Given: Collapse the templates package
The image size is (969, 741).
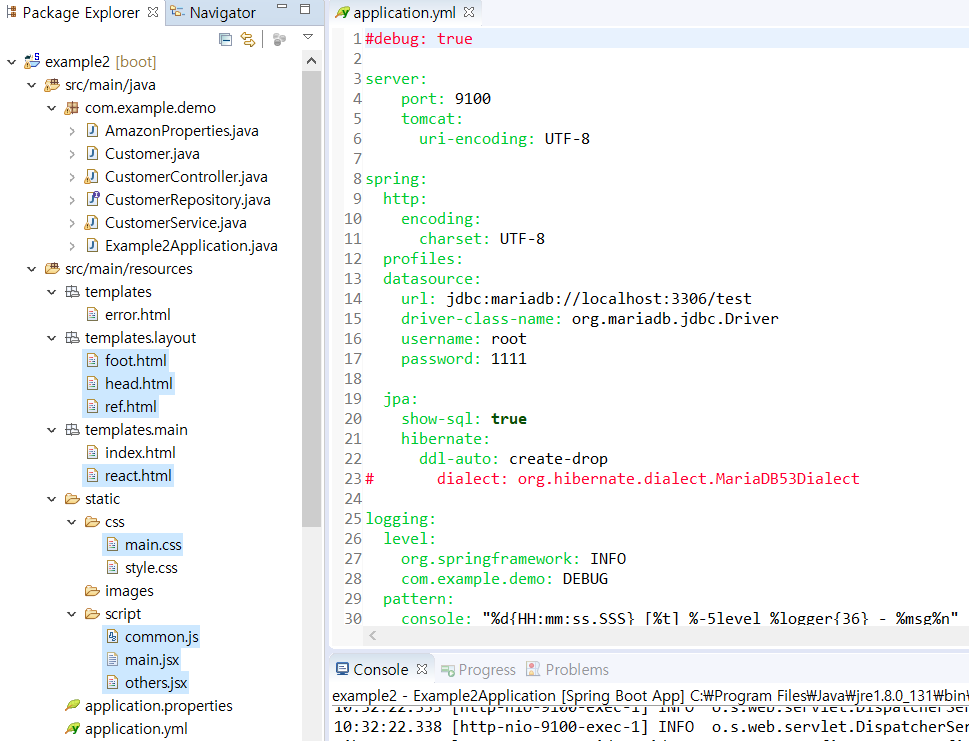Looking at the screenshot, I should tap(52, 292).
